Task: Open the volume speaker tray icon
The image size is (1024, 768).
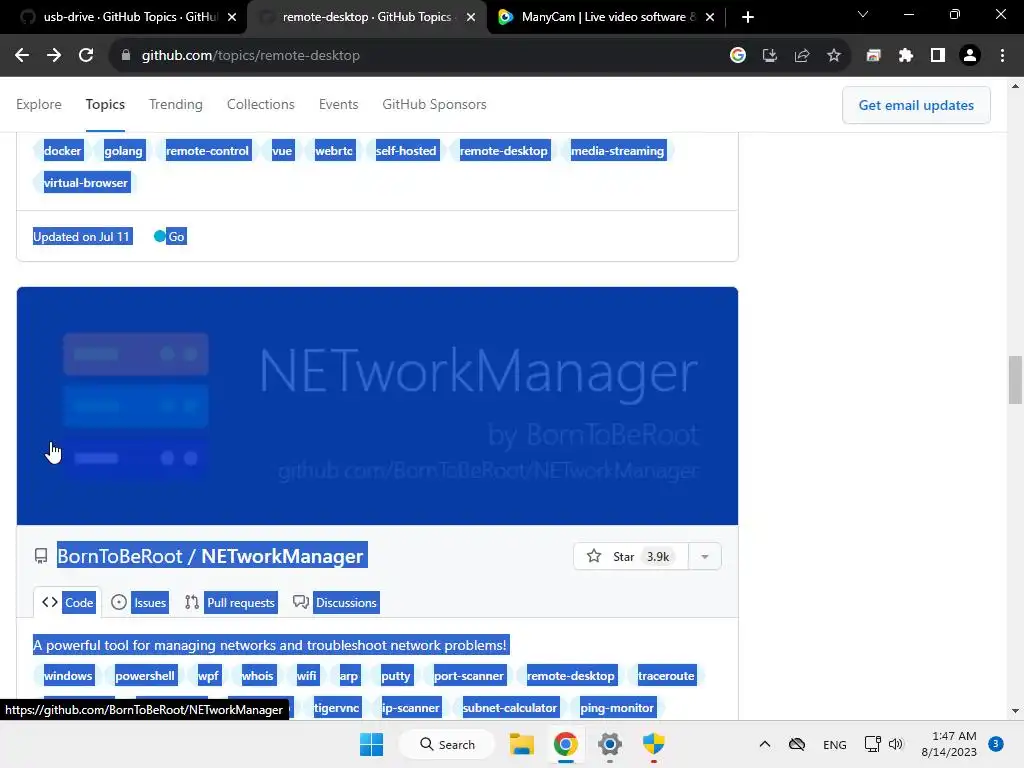Action: [895, 744]
